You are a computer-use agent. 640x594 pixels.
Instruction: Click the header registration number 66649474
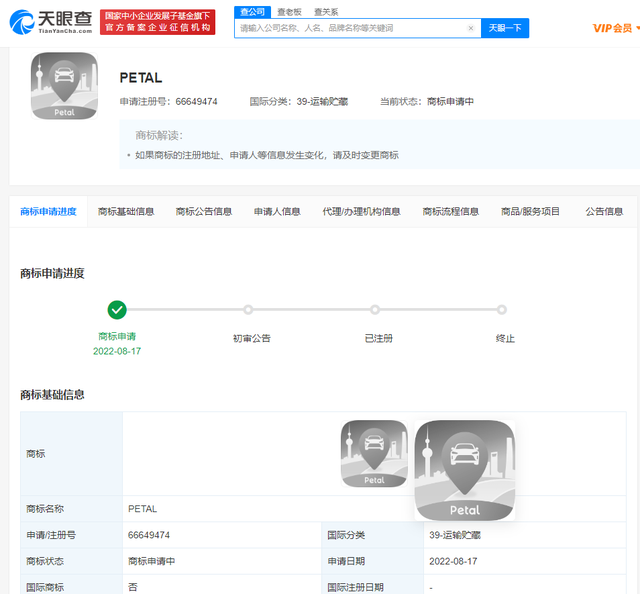tap(196, 102)
